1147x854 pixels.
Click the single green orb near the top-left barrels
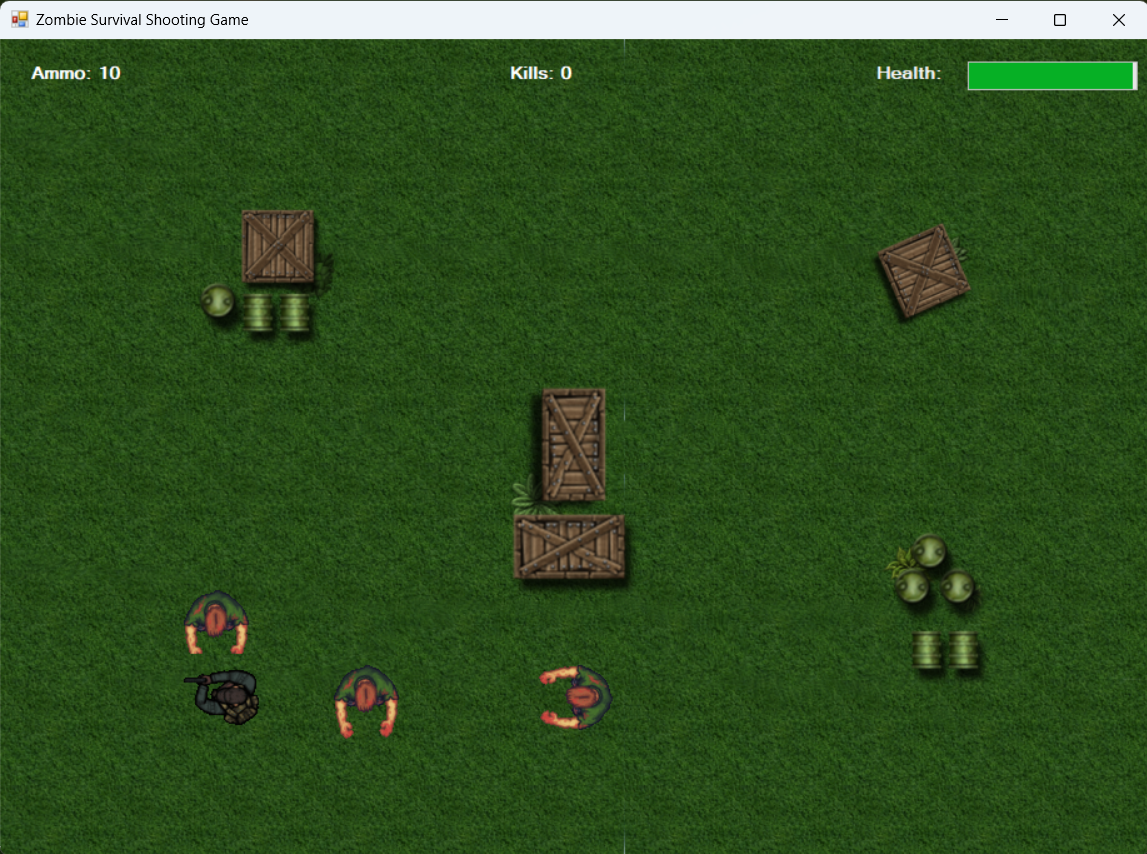coord(216,301)
